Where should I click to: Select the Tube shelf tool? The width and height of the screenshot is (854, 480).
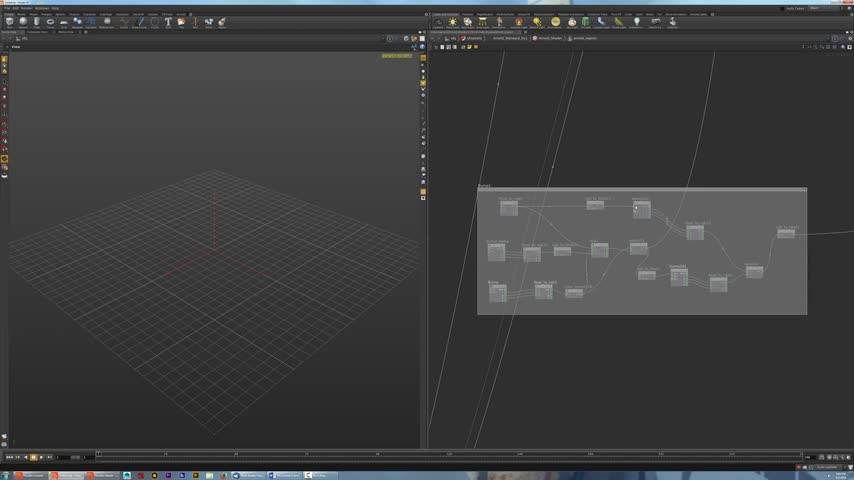pos(36,22)
